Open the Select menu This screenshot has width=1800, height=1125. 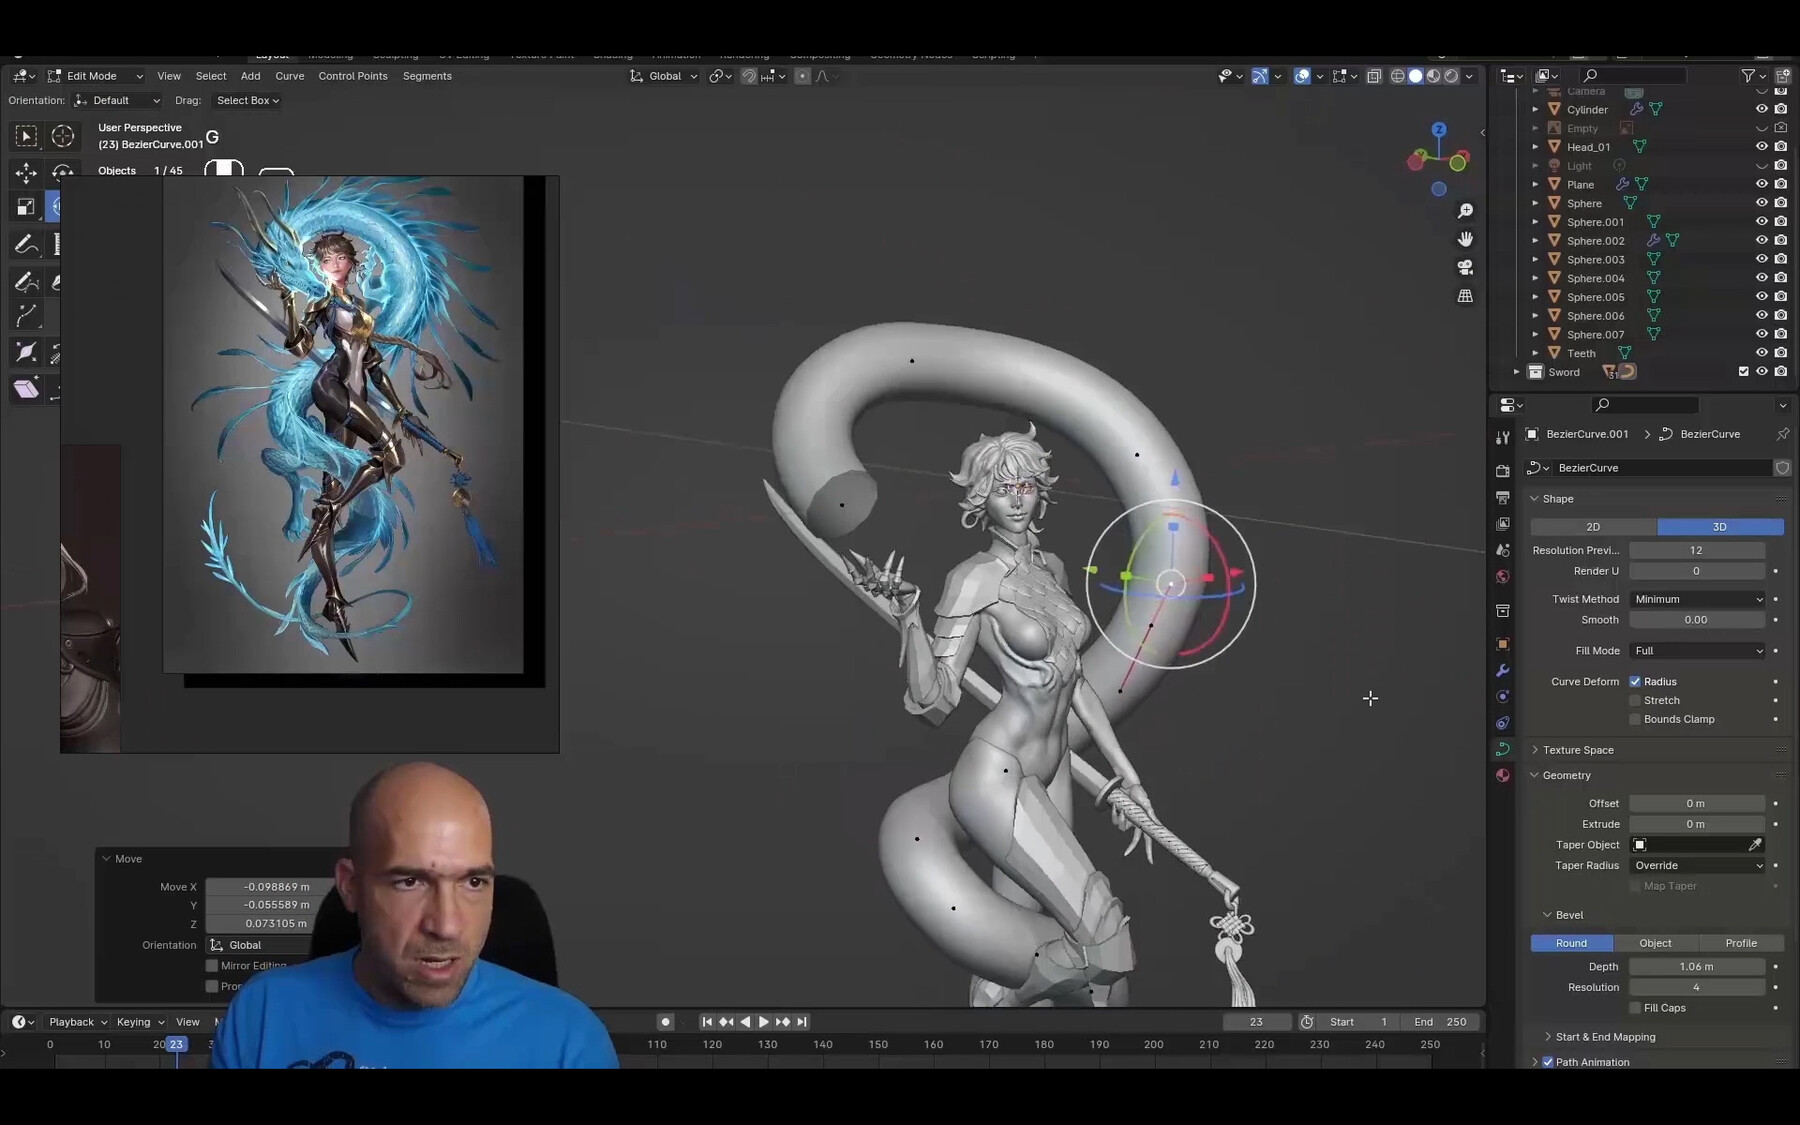[x=211, y=76]
